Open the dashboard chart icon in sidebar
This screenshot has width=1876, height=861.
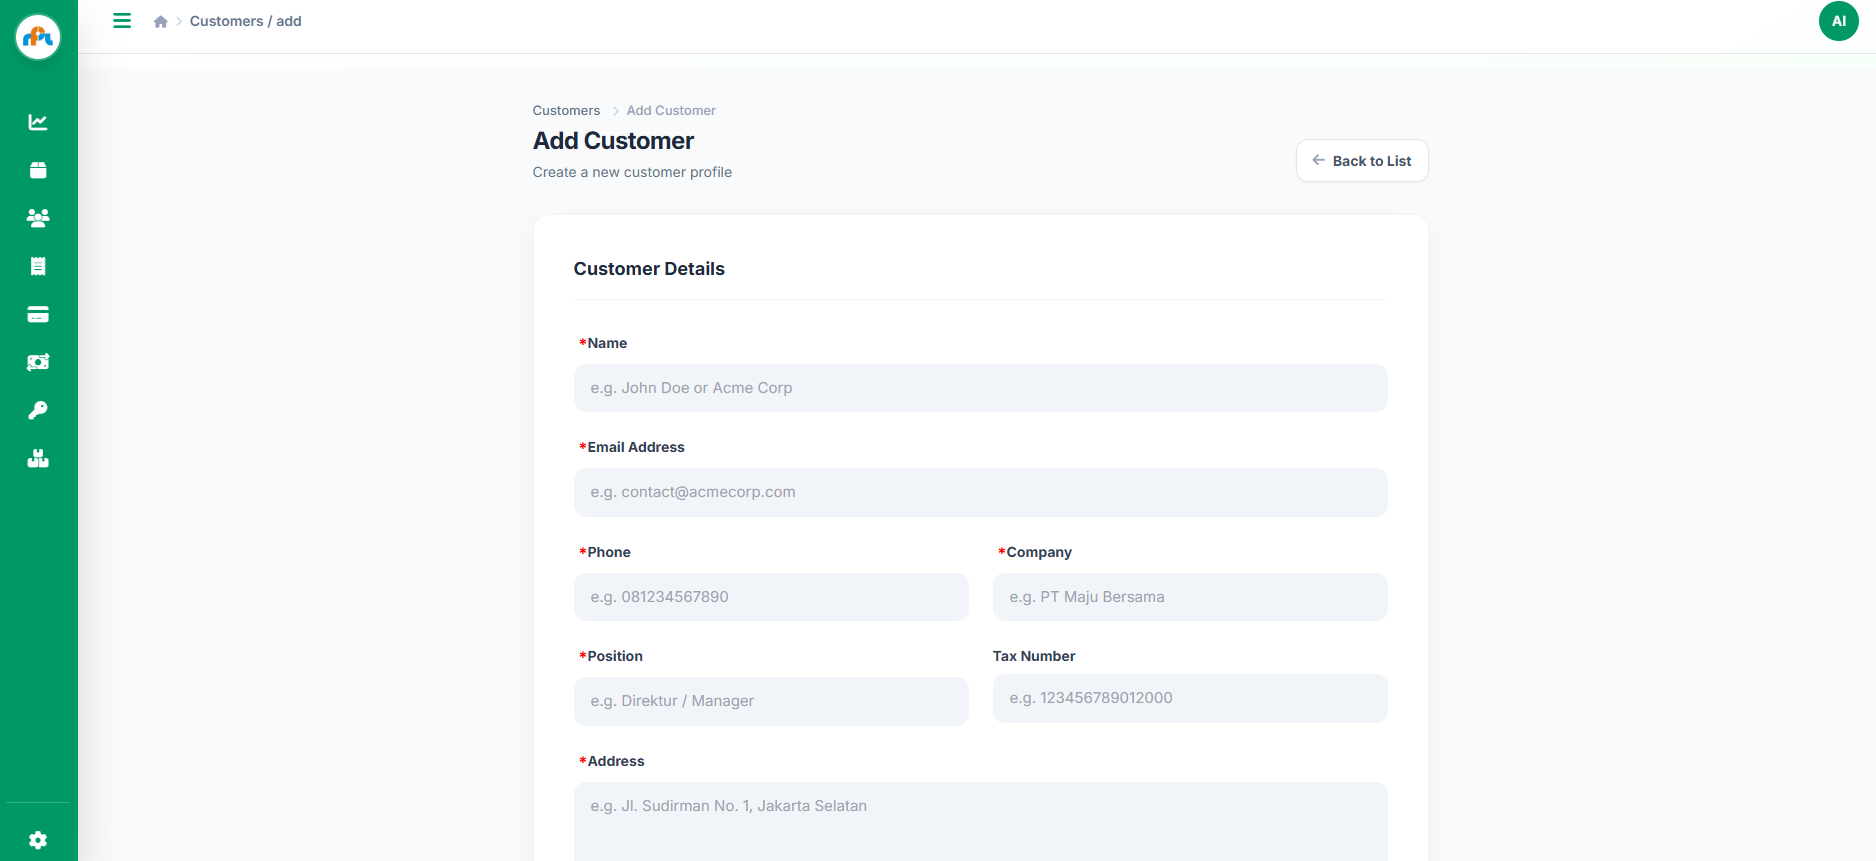tap(38, 122)
